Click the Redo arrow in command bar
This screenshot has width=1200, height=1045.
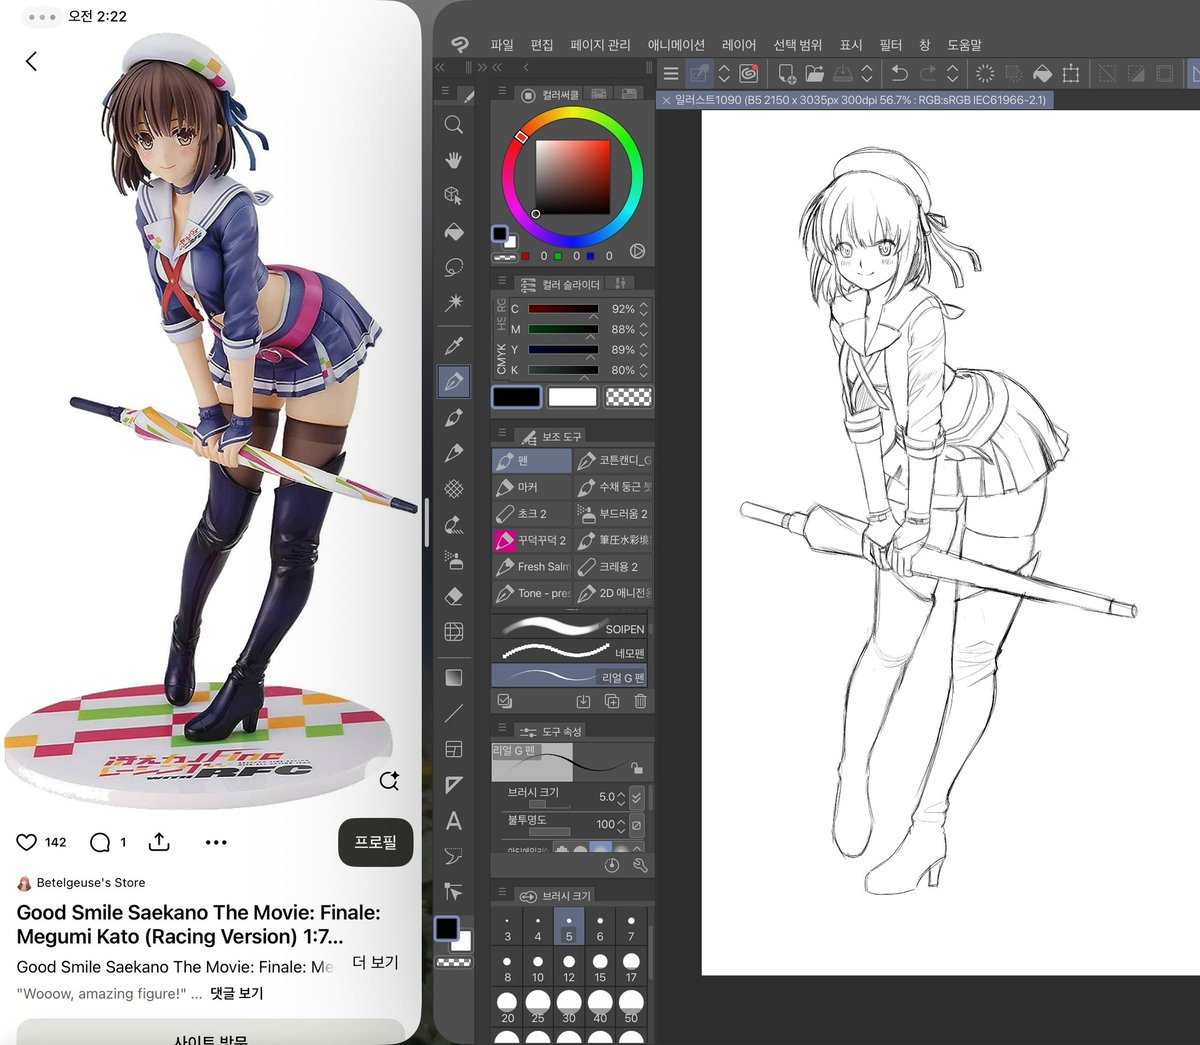tap(928, 73)
